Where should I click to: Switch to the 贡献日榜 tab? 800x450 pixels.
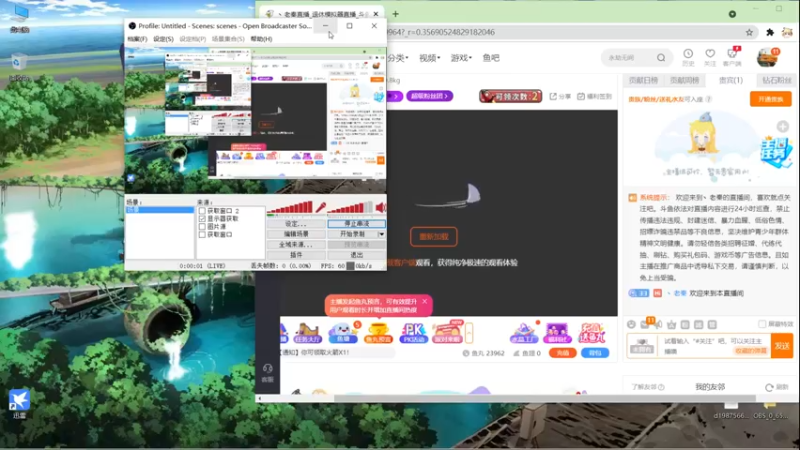coord(643,81)
